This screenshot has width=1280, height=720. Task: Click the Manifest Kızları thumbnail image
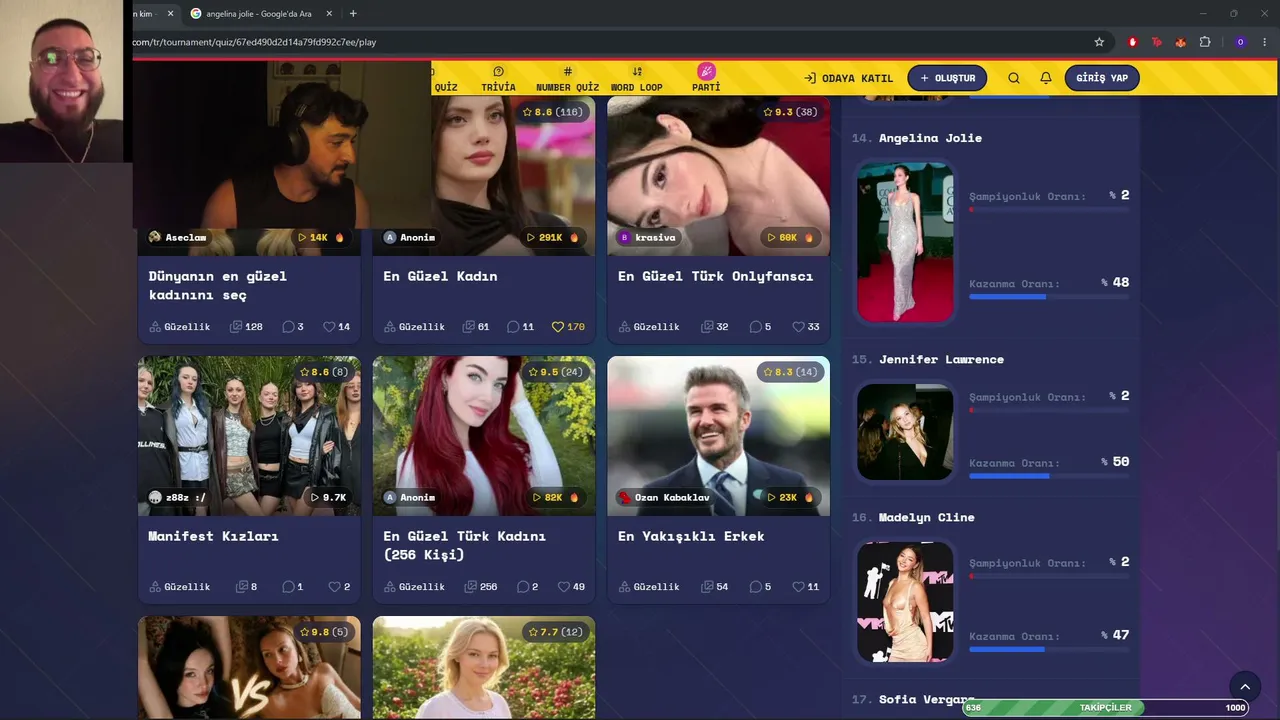pos(249,436)
